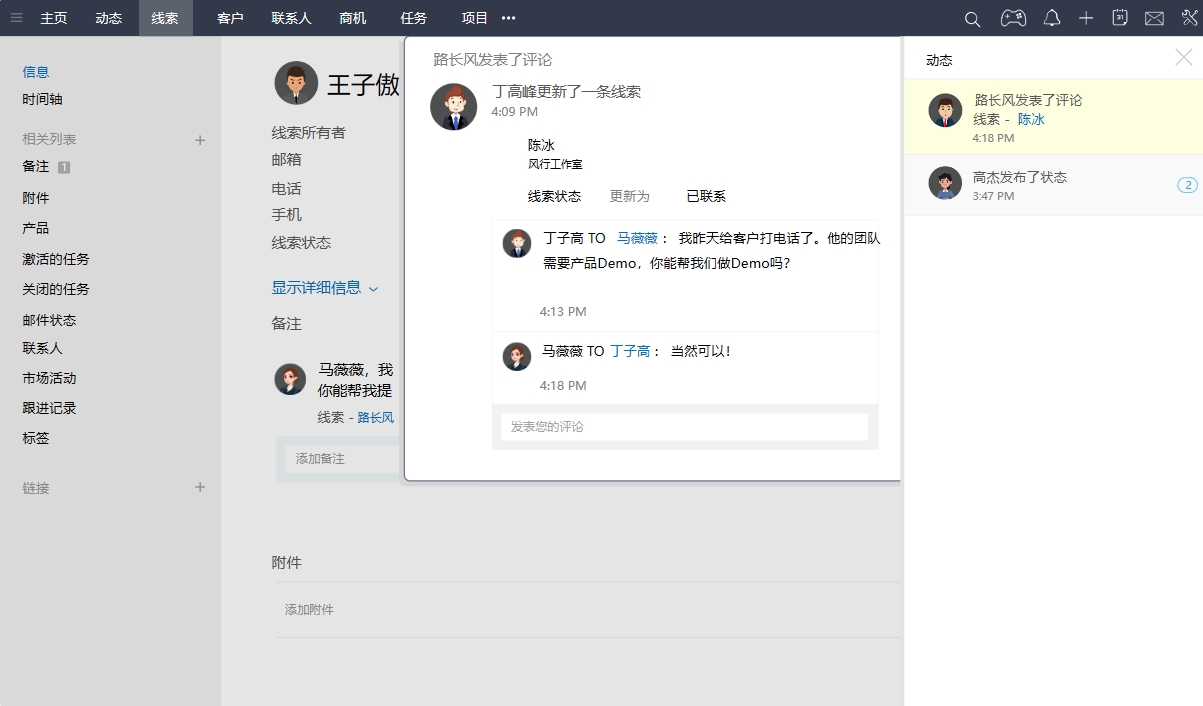
Task: Open the tools settings icon
Action: tap(1187, 17)
